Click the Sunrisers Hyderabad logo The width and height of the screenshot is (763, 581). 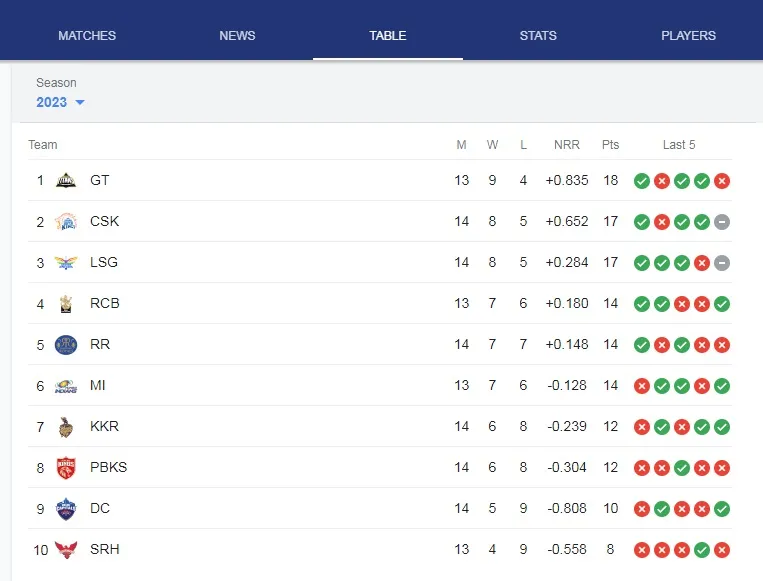[66, 550]
